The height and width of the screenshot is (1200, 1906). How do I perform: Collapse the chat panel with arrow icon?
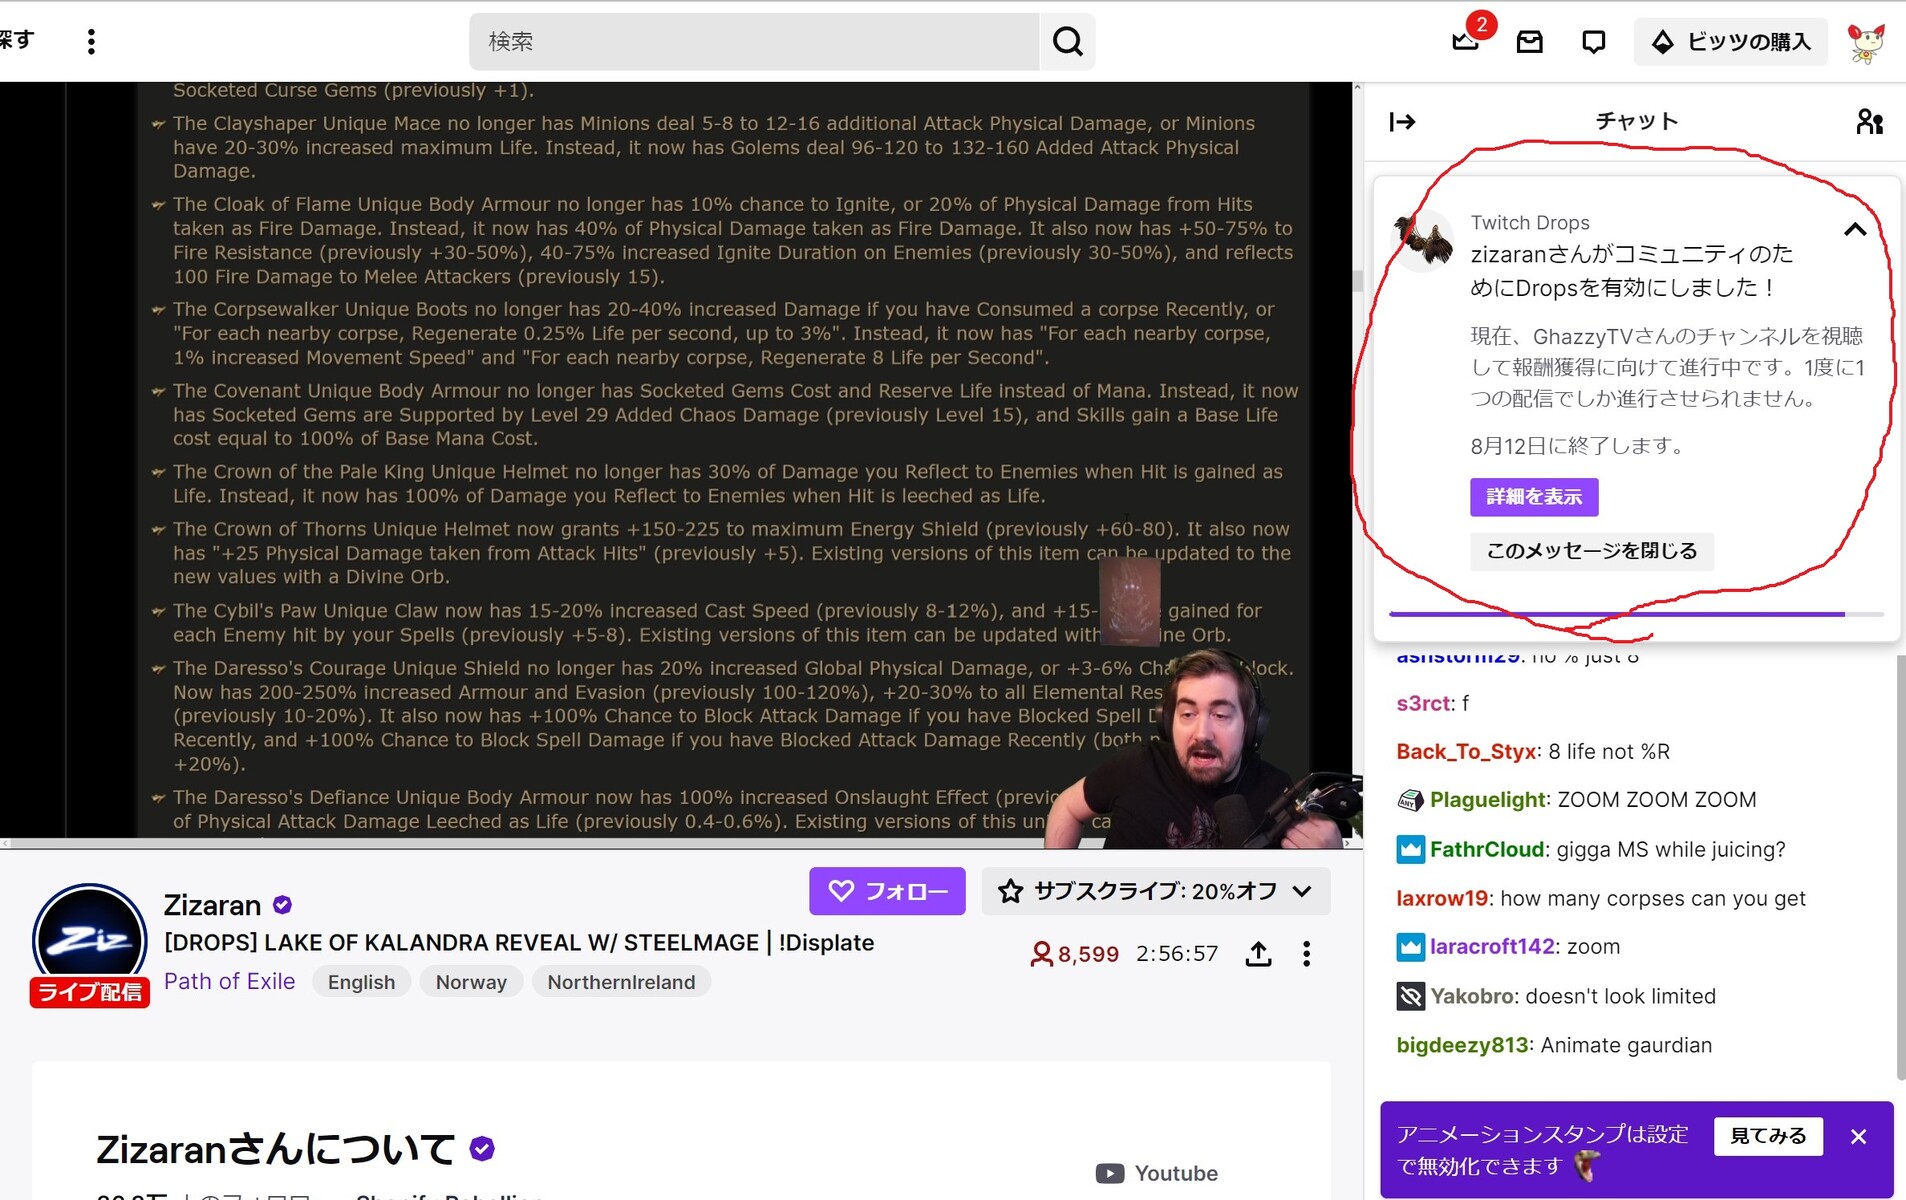tap(1402, 122)
